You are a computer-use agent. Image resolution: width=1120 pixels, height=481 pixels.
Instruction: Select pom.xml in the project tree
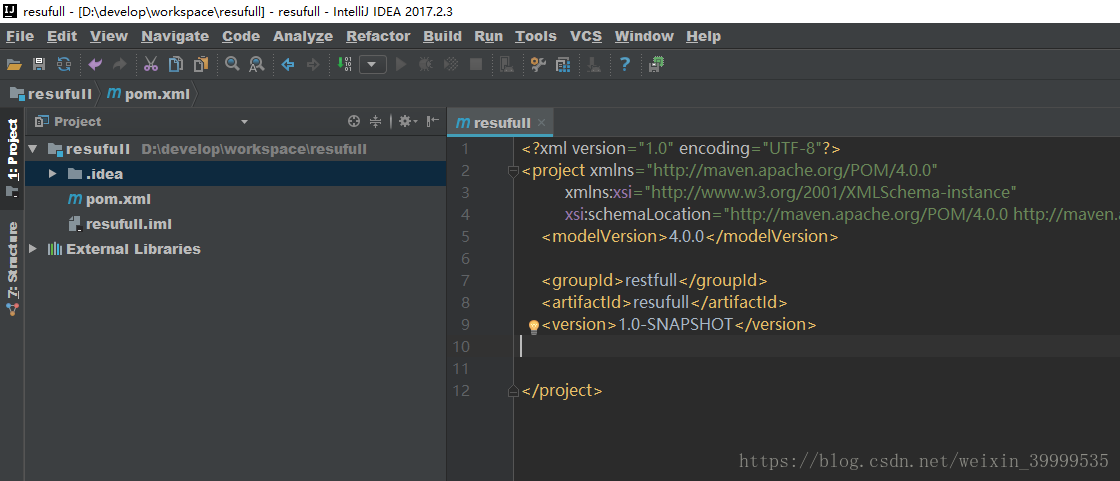(109, 199)
